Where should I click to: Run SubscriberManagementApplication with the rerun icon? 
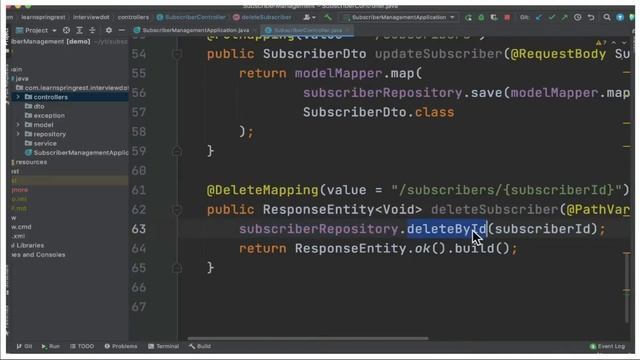pyautogui.click(x=468, y=18)
